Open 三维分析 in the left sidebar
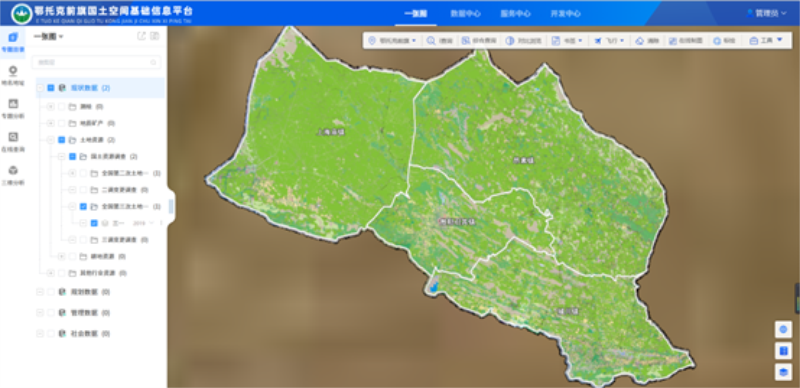Screen dimensions: 800x388 pyautogui.click(x=13, y=175)
